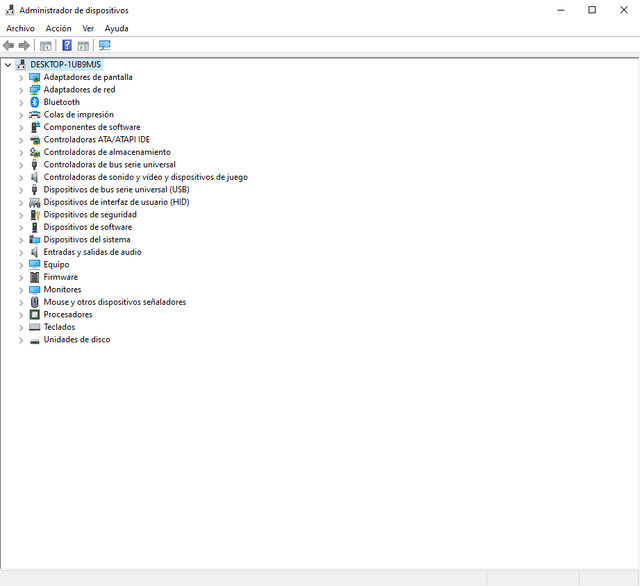Click the Colas de impresión printer icon
The image size is (640, 586).
pos(35,115)
